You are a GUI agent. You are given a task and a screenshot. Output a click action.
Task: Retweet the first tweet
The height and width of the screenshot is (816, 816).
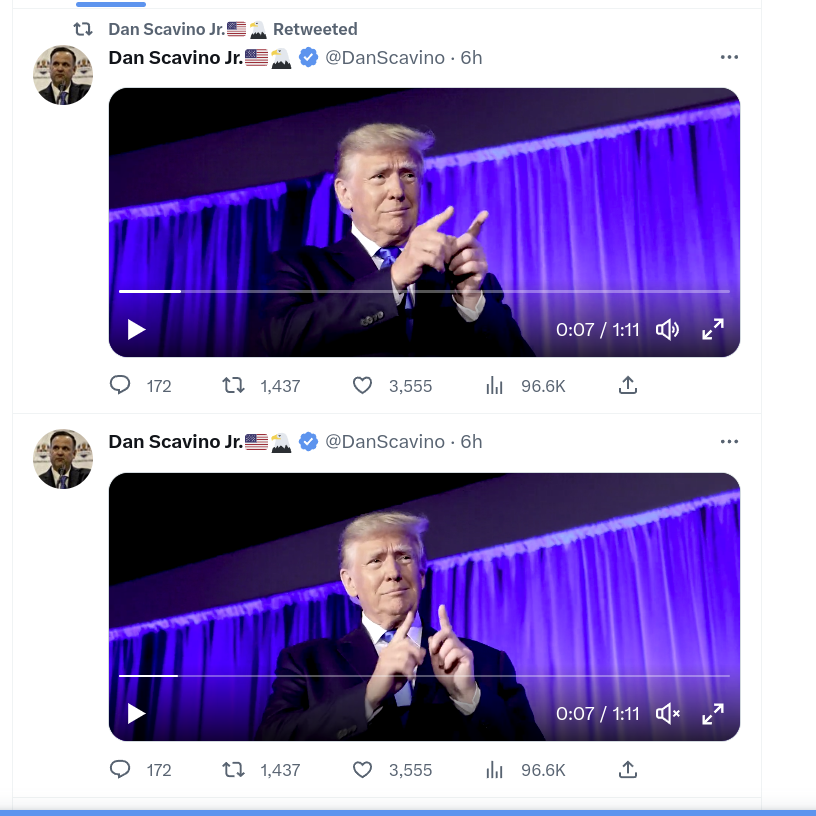(x=233, y=386)
